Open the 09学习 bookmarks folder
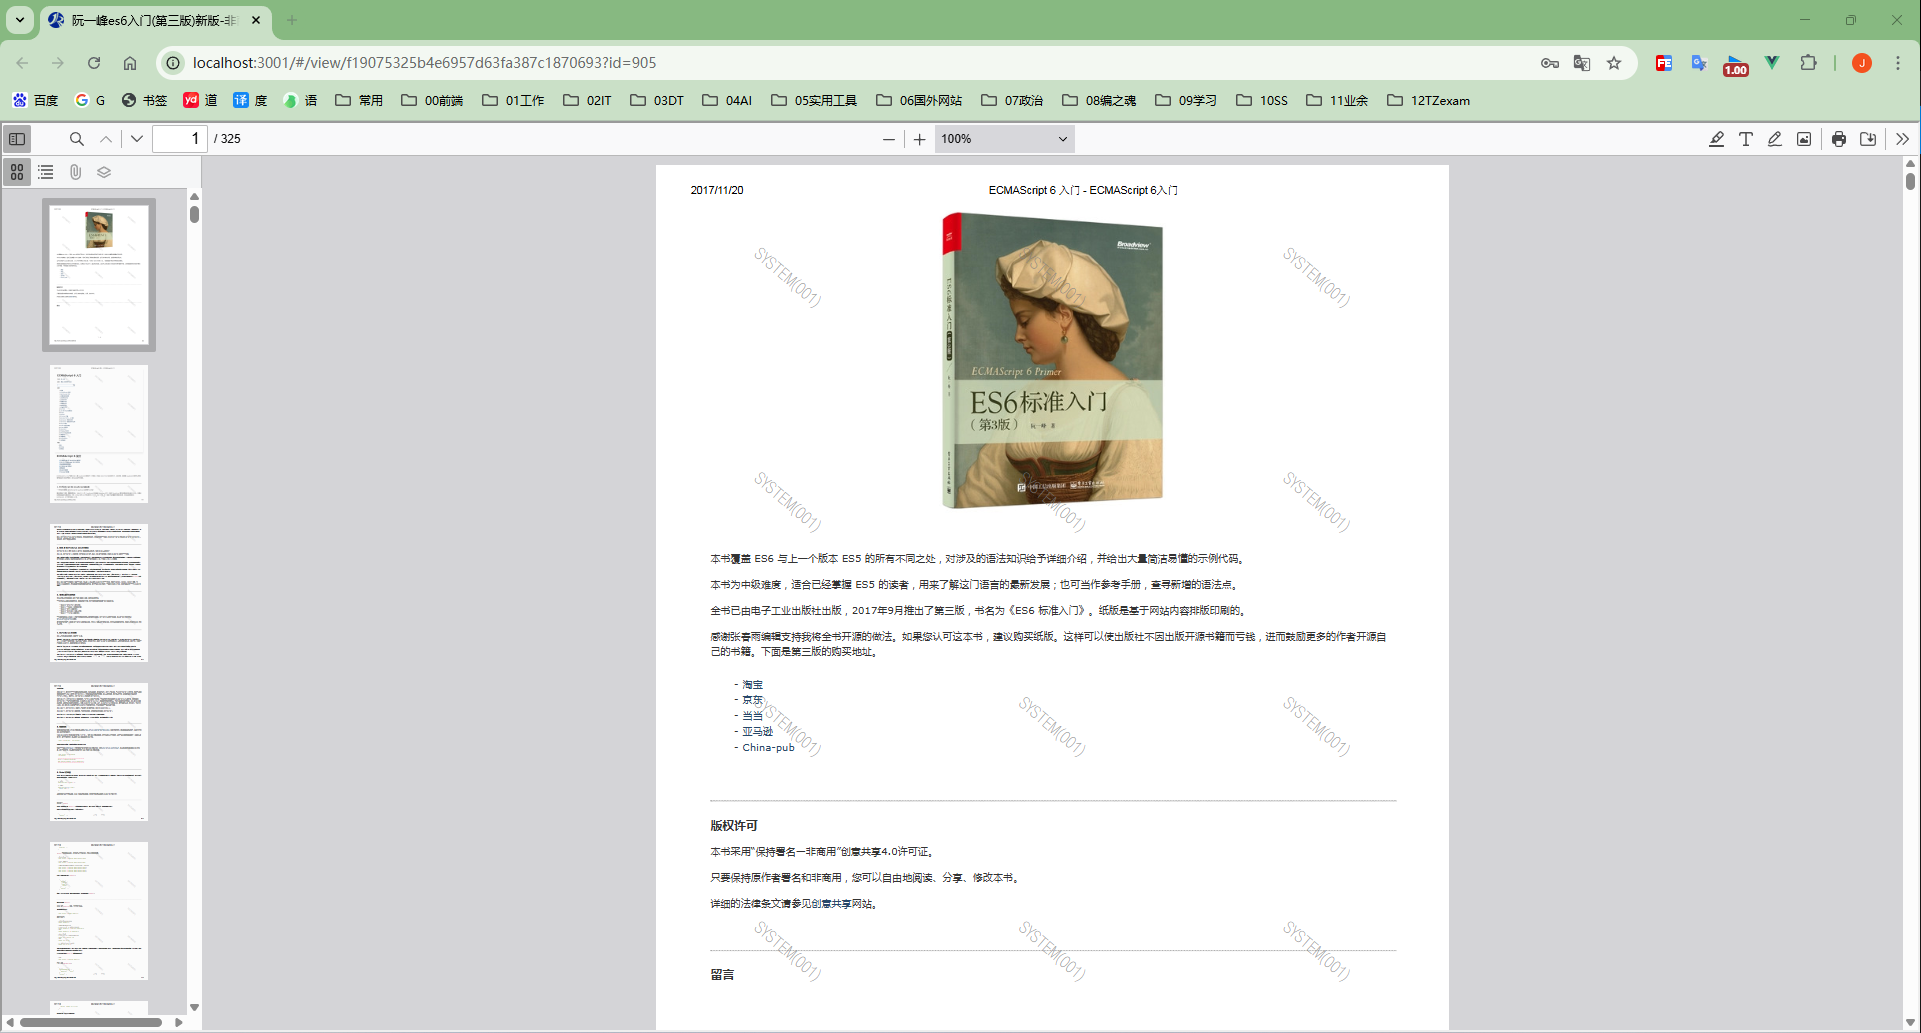Viewport: 1921px width, 1033px height. [1186, 100]
